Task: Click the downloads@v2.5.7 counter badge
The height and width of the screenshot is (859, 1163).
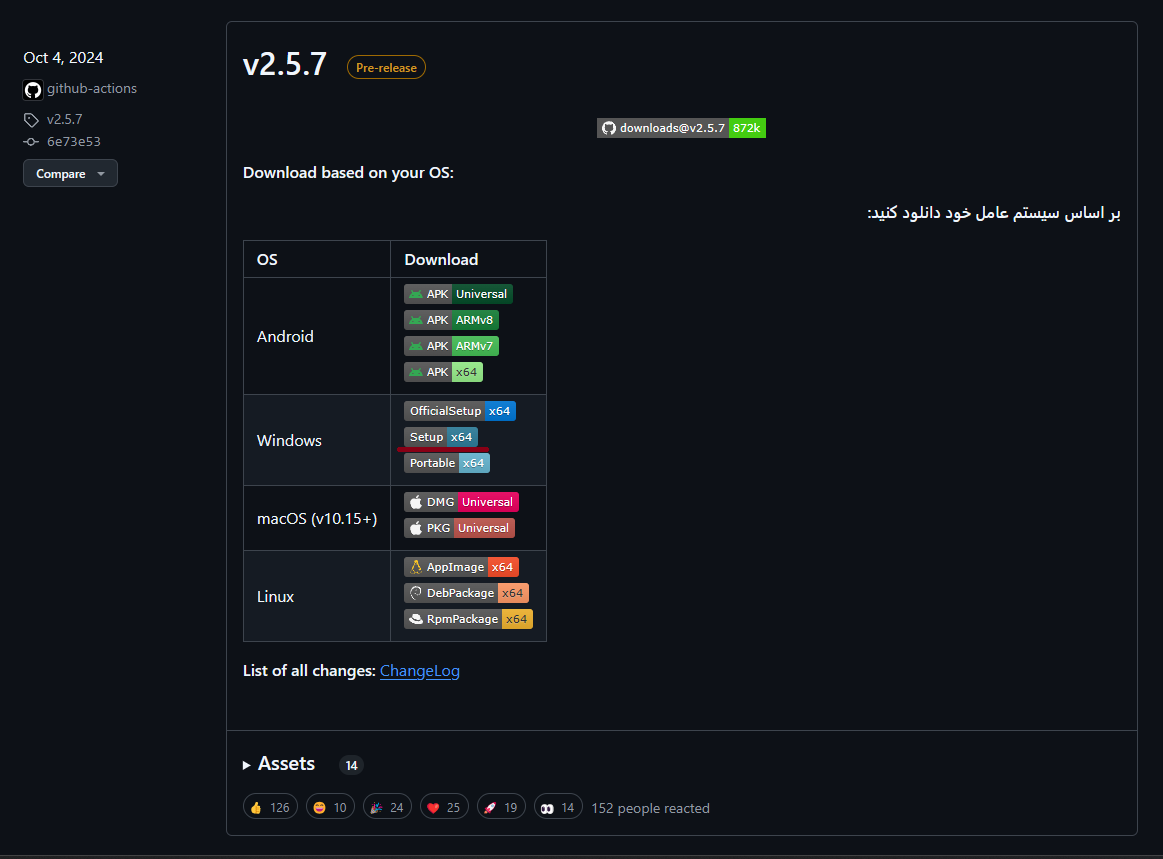Action: pyautogui.click(x=681, y=128)
